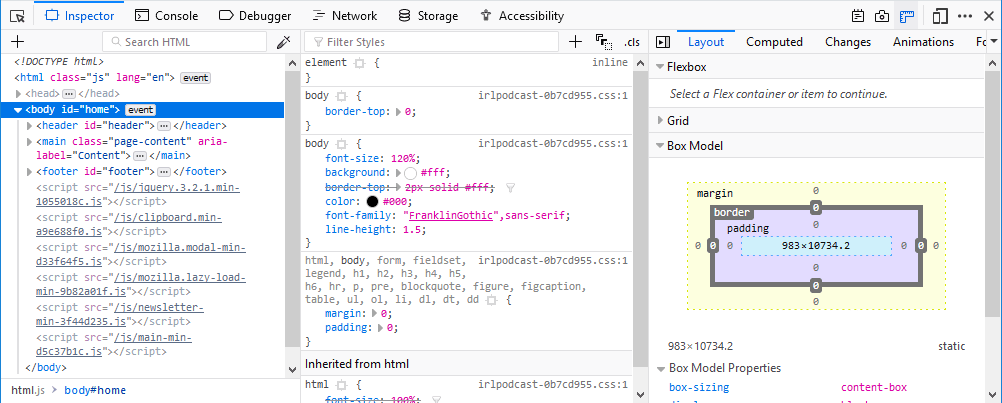Expand border-top shorthand value arrow
The width and height of the screenshot is (1002, 403).
coord(399,112)
